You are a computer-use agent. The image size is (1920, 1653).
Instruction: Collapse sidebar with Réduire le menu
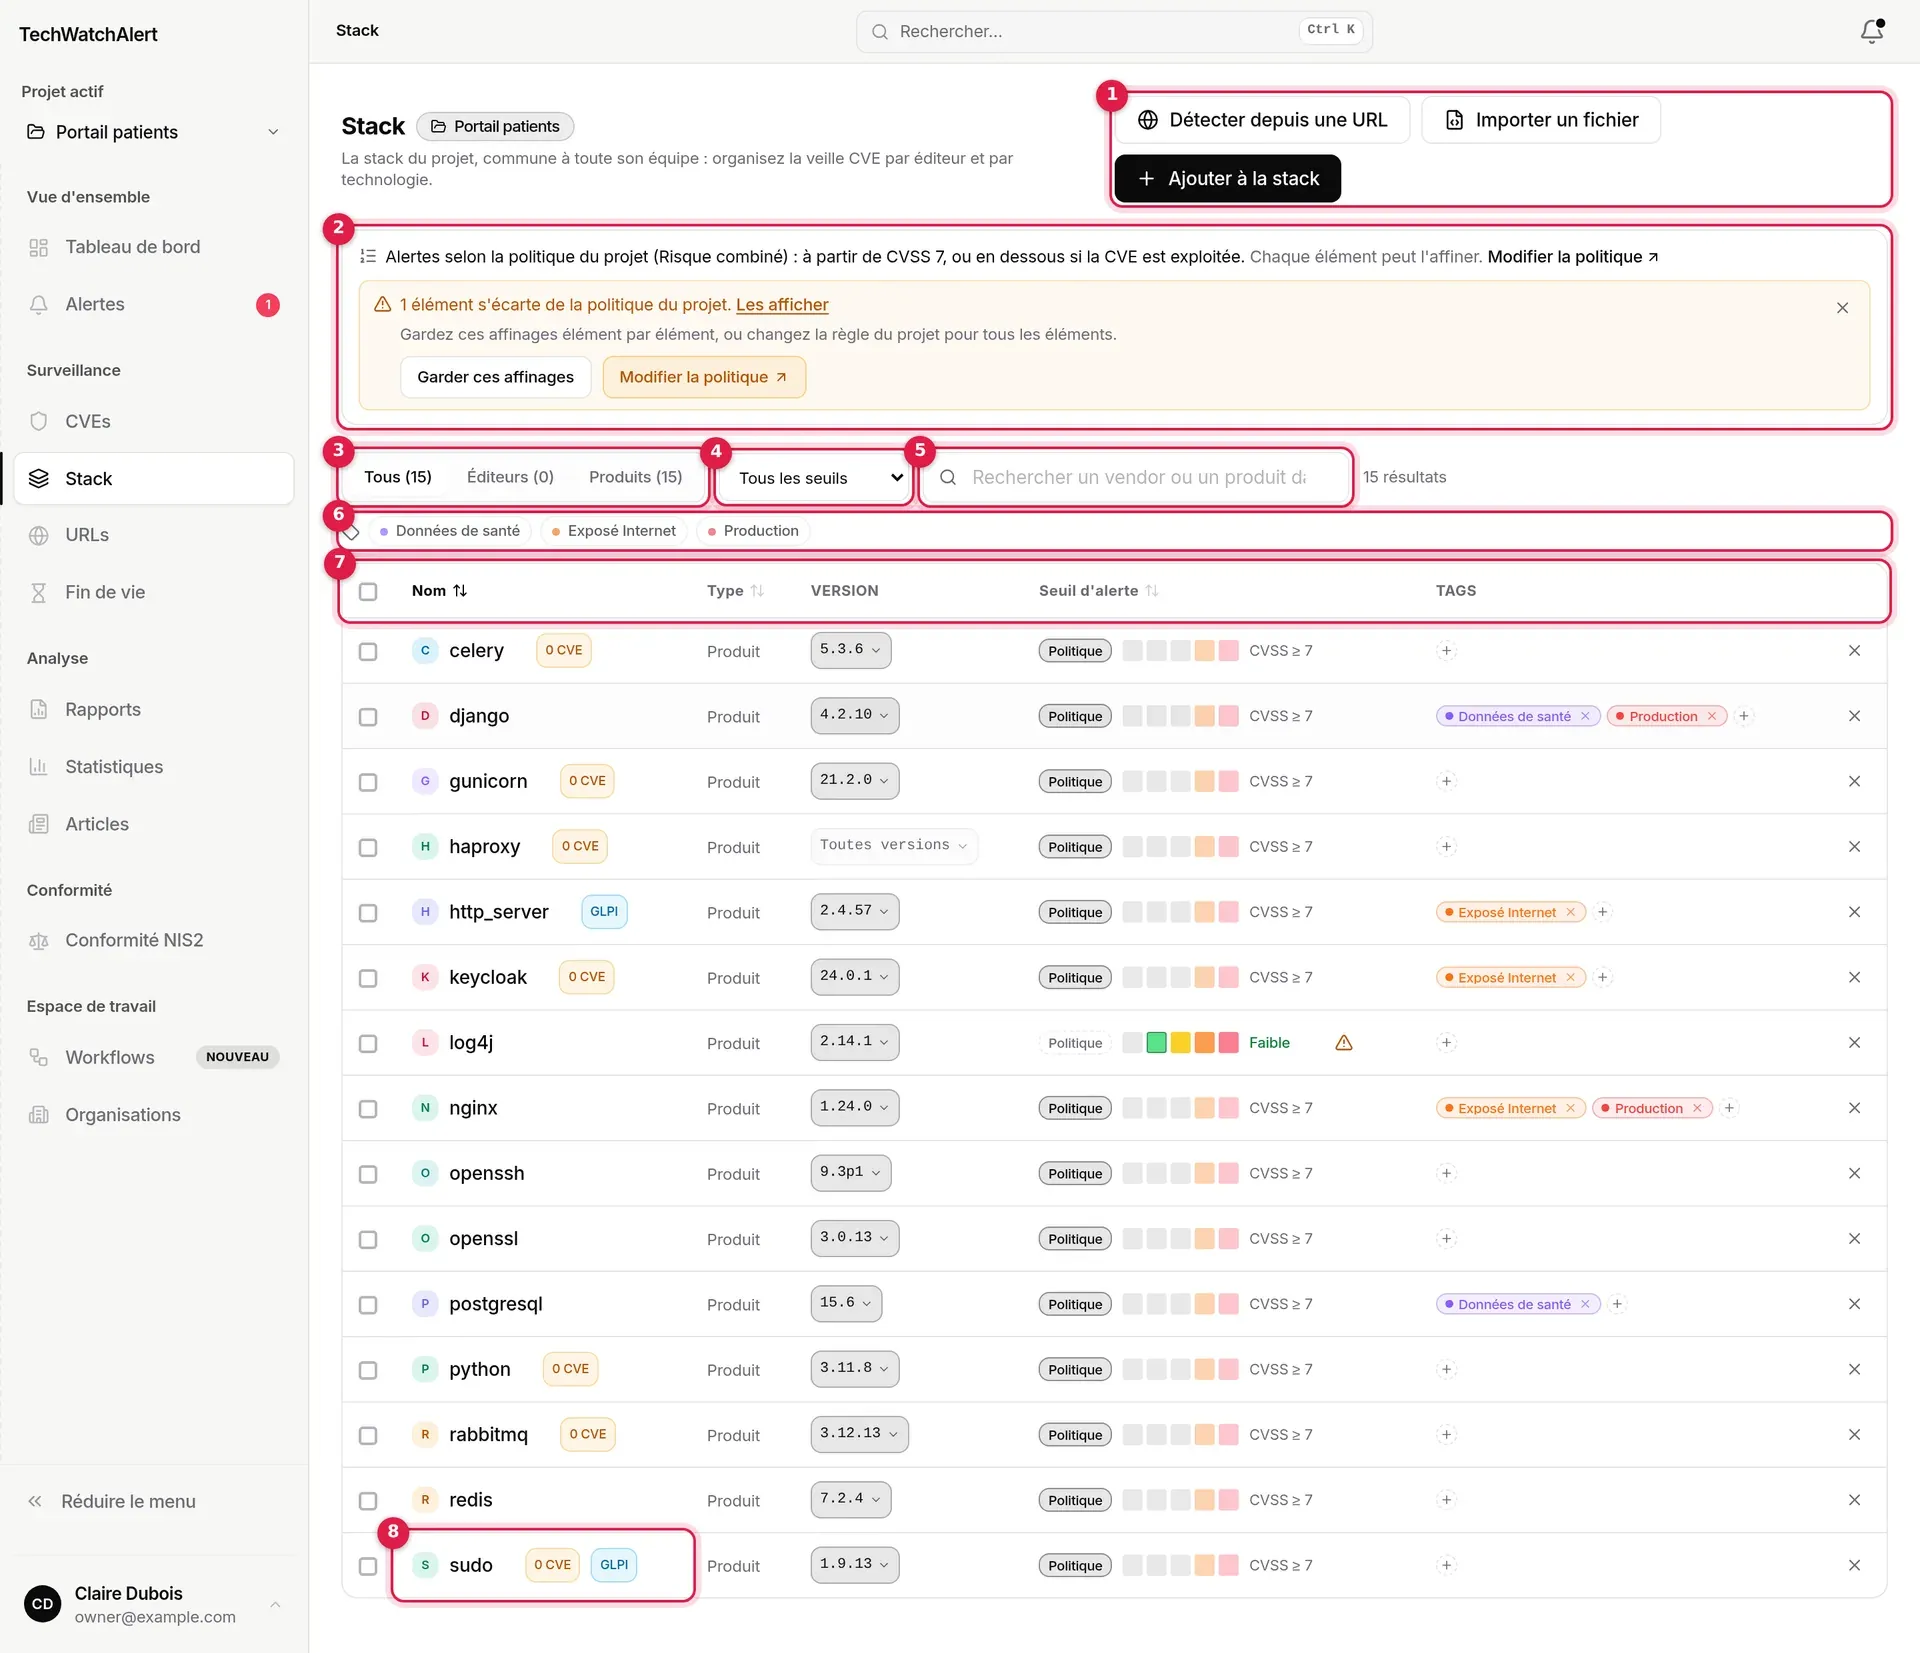coord(111,1501)
